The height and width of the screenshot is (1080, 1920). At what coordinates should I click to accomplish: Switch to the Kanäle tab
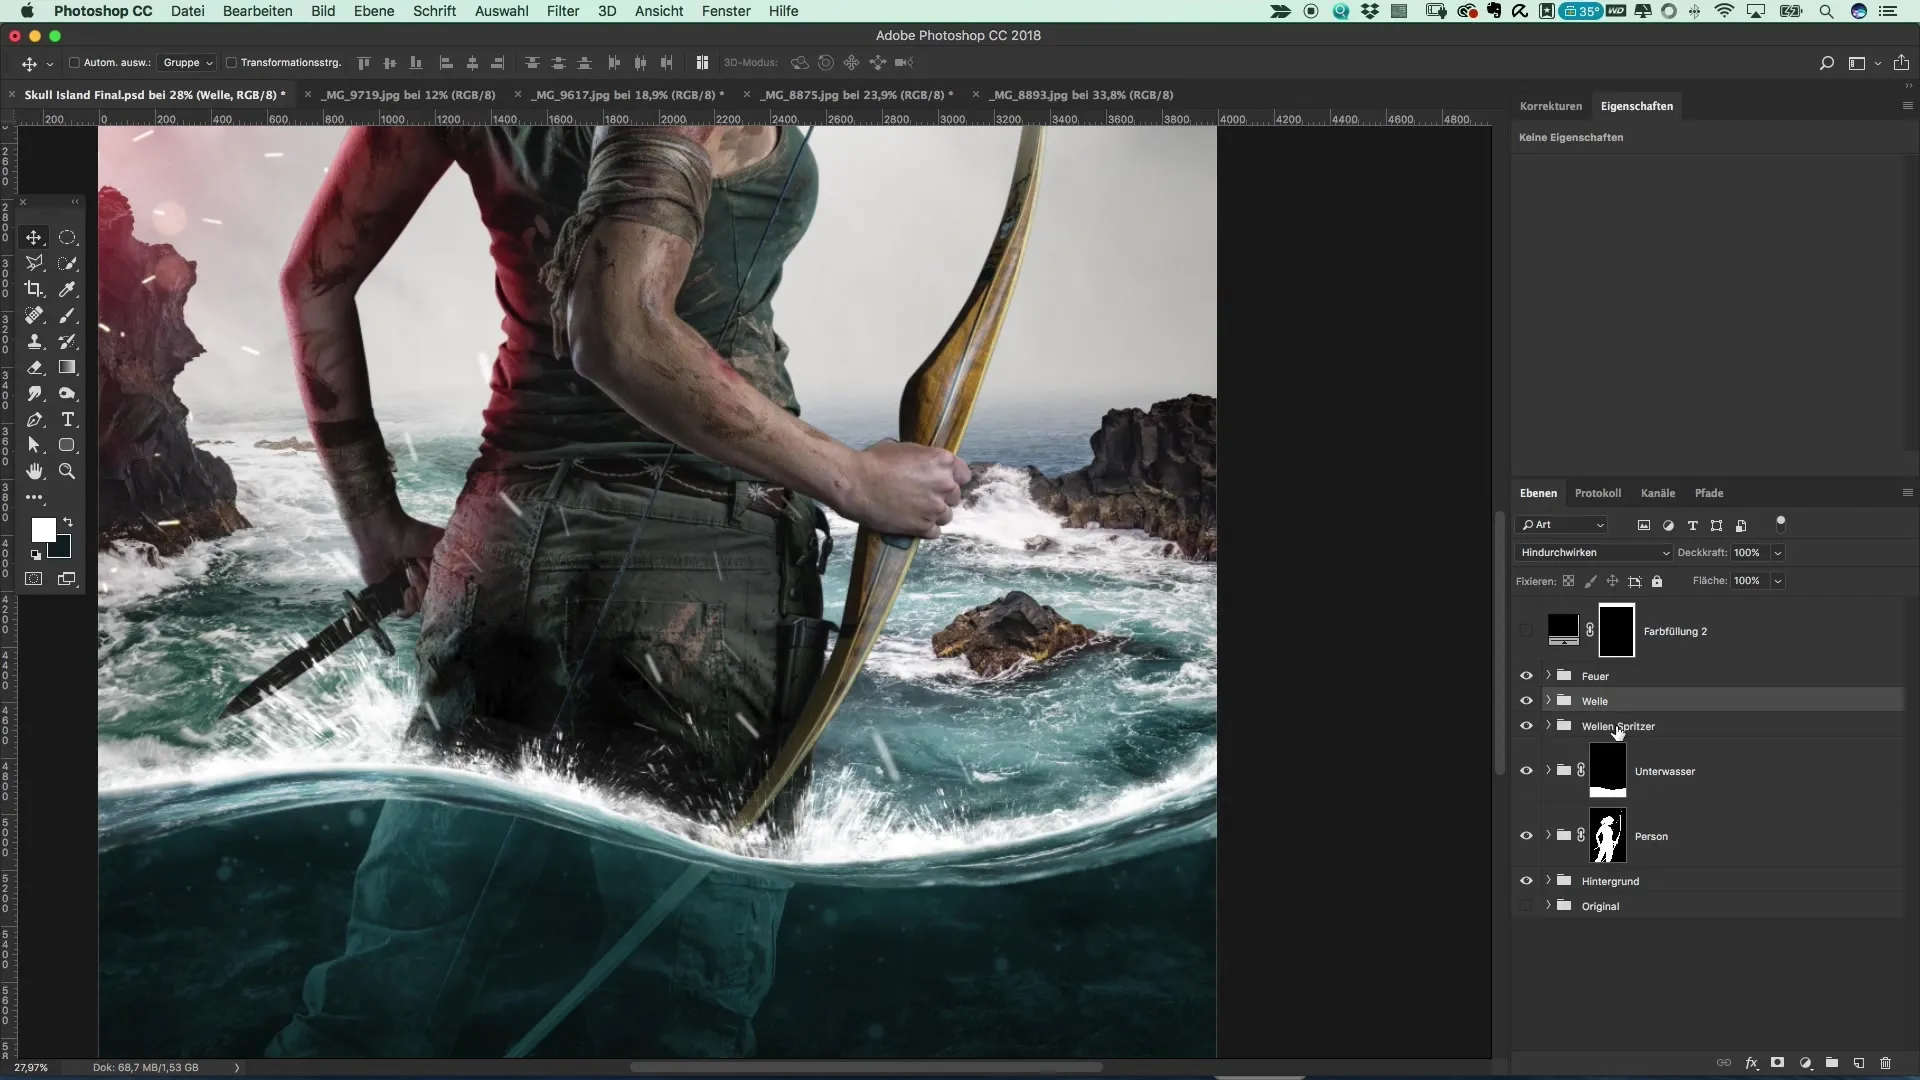pos(1657,493)
